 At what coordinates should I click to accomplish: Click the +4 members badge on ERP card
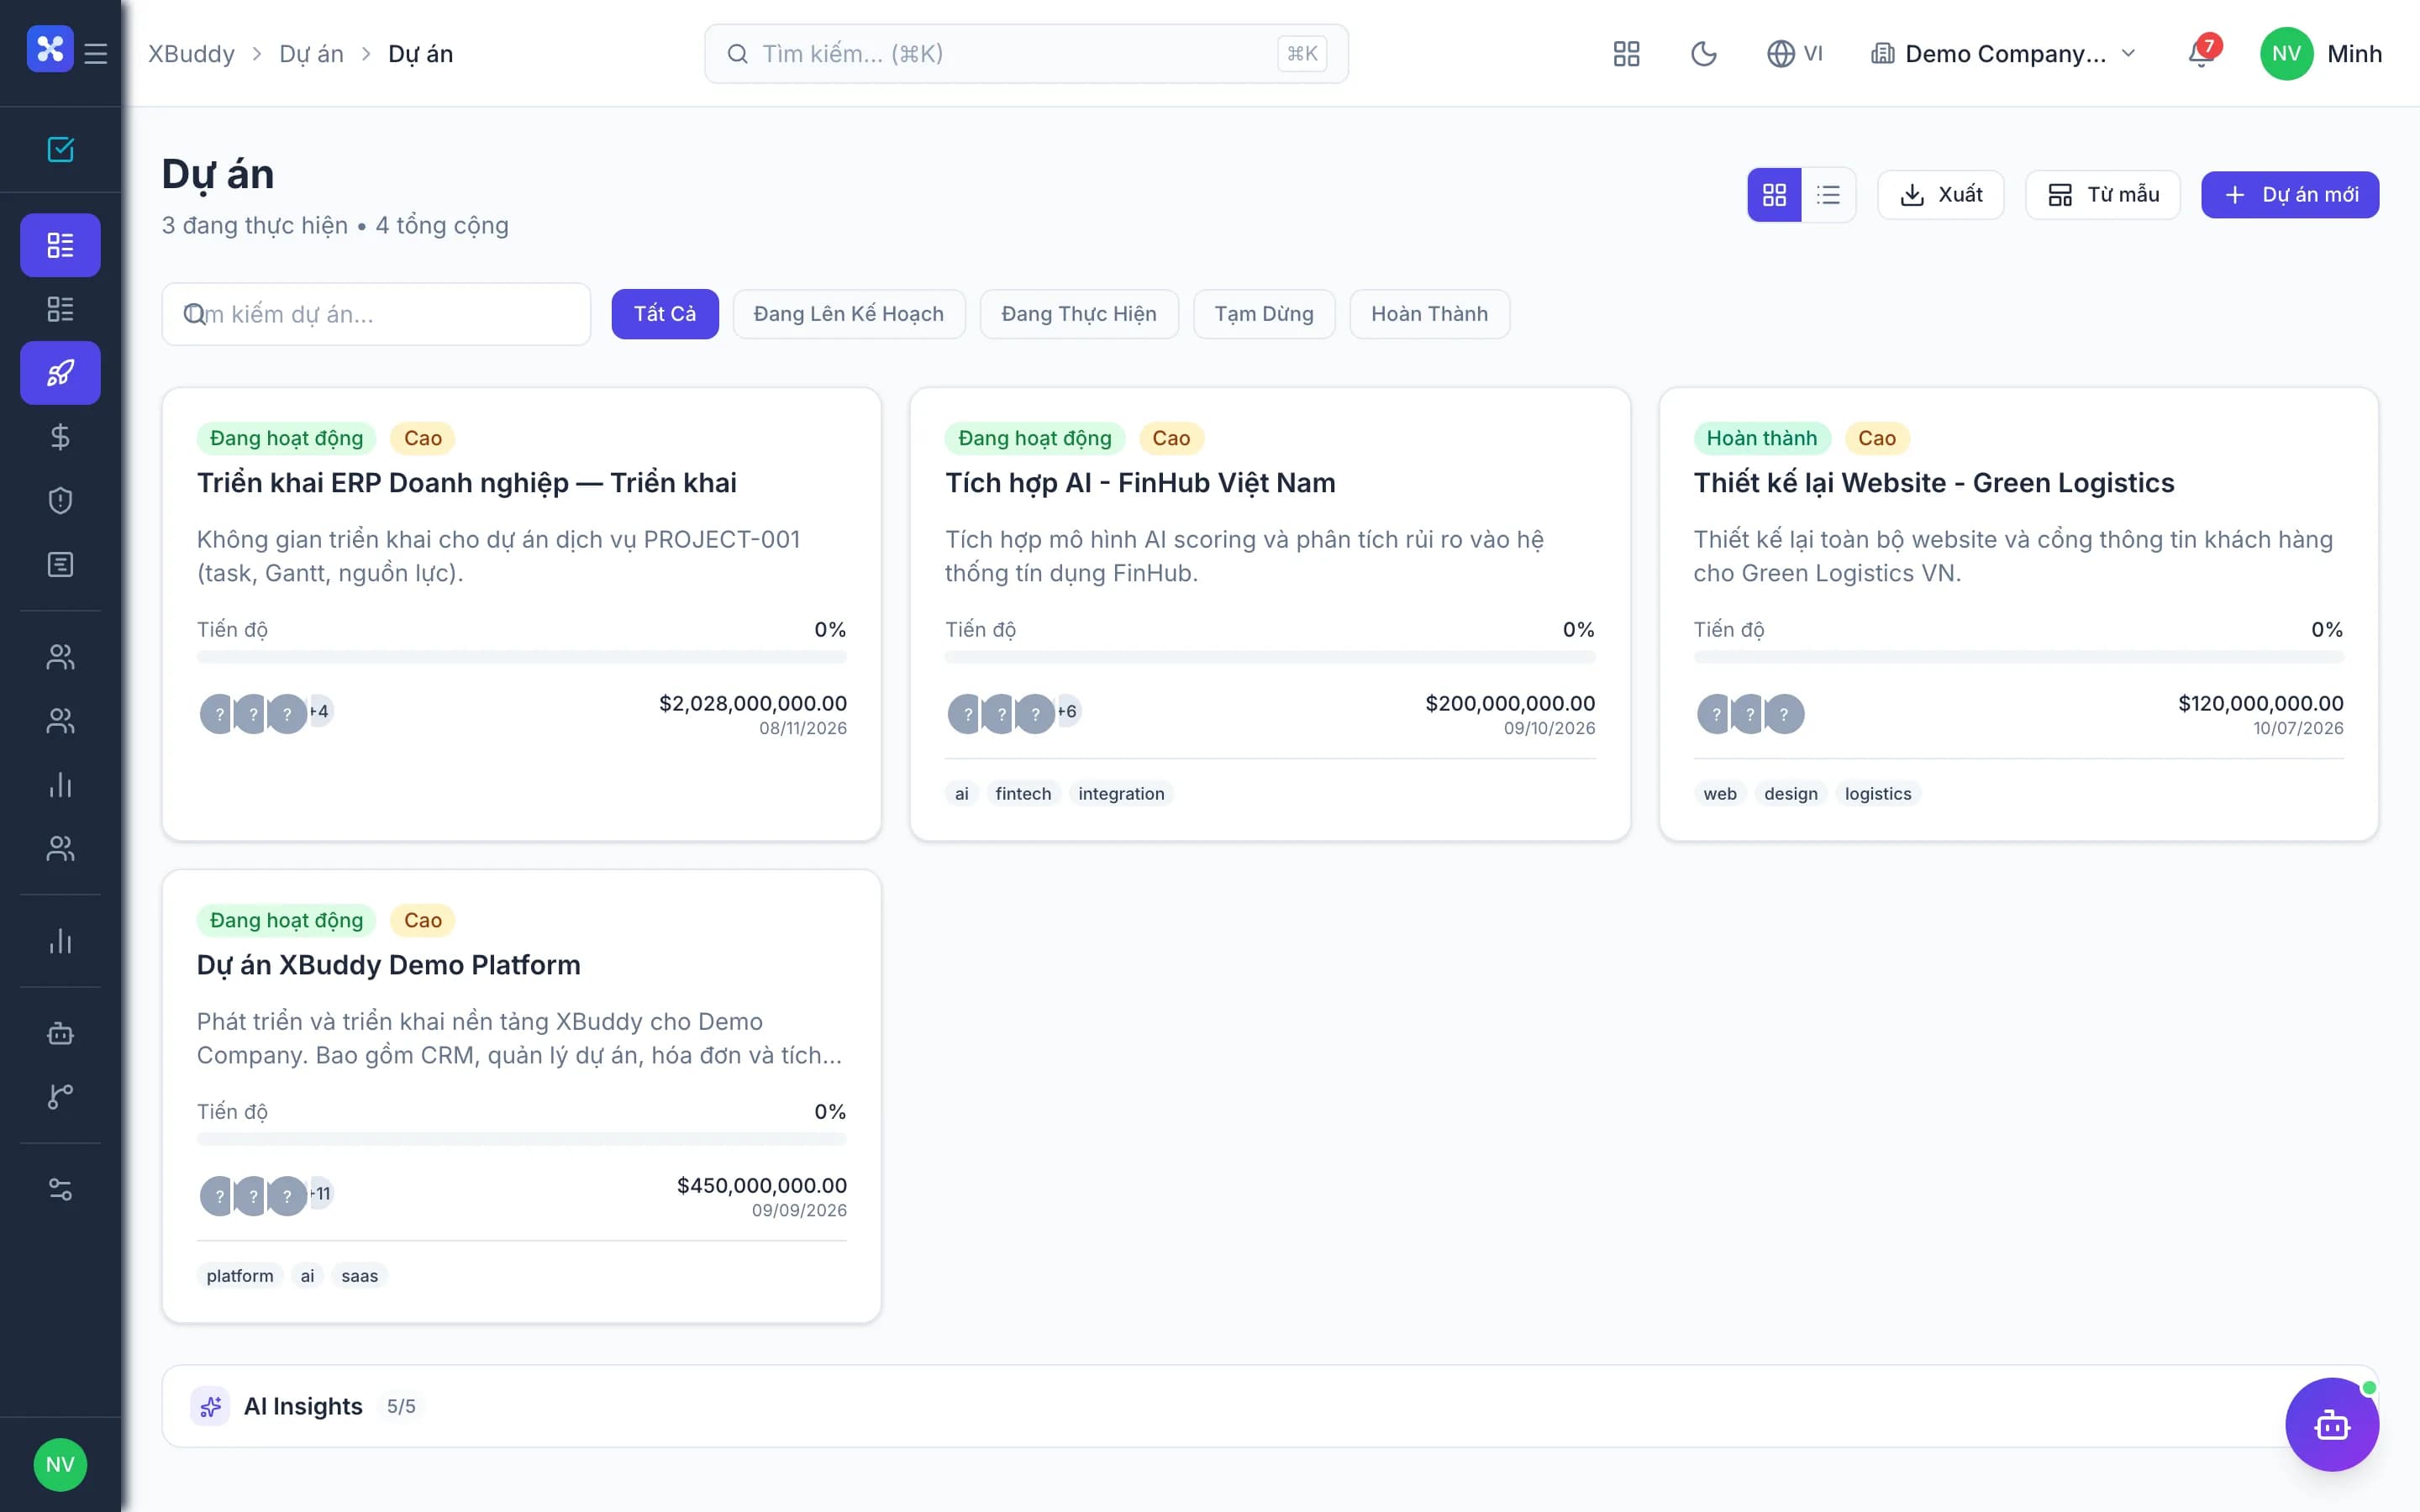pos(319,711)
